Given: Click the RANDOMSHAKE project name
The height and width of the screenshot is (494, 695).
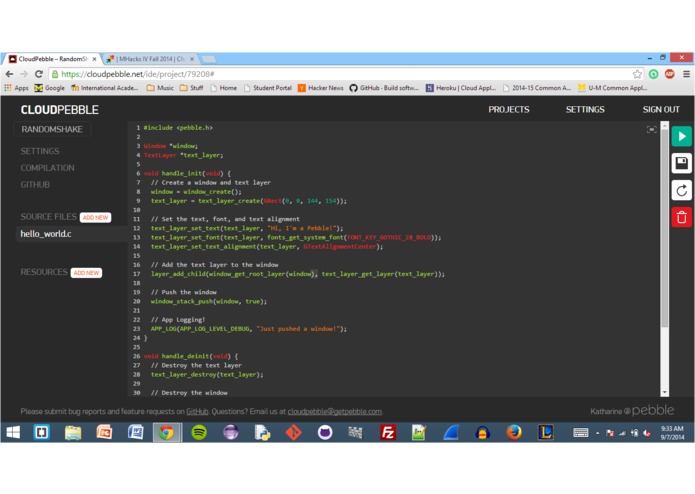Looking at the screenshot, I should 52,129.
